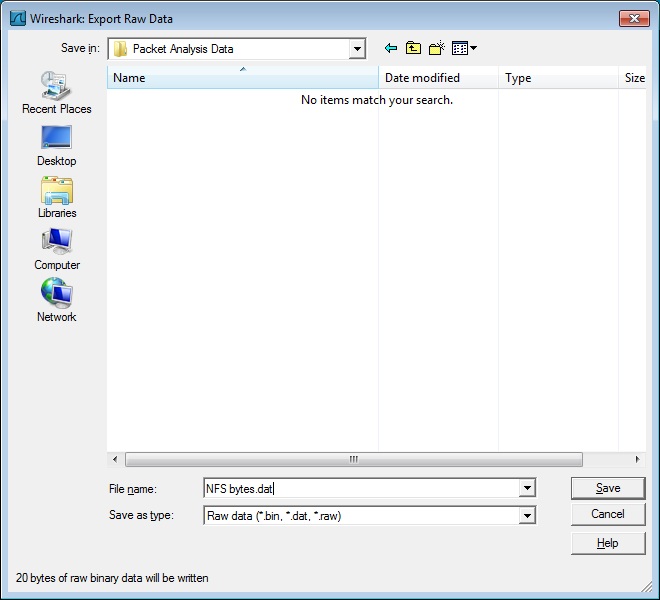Create a new folder
Image resolution: width=660 pixels, height=600 pixels.
436,48
